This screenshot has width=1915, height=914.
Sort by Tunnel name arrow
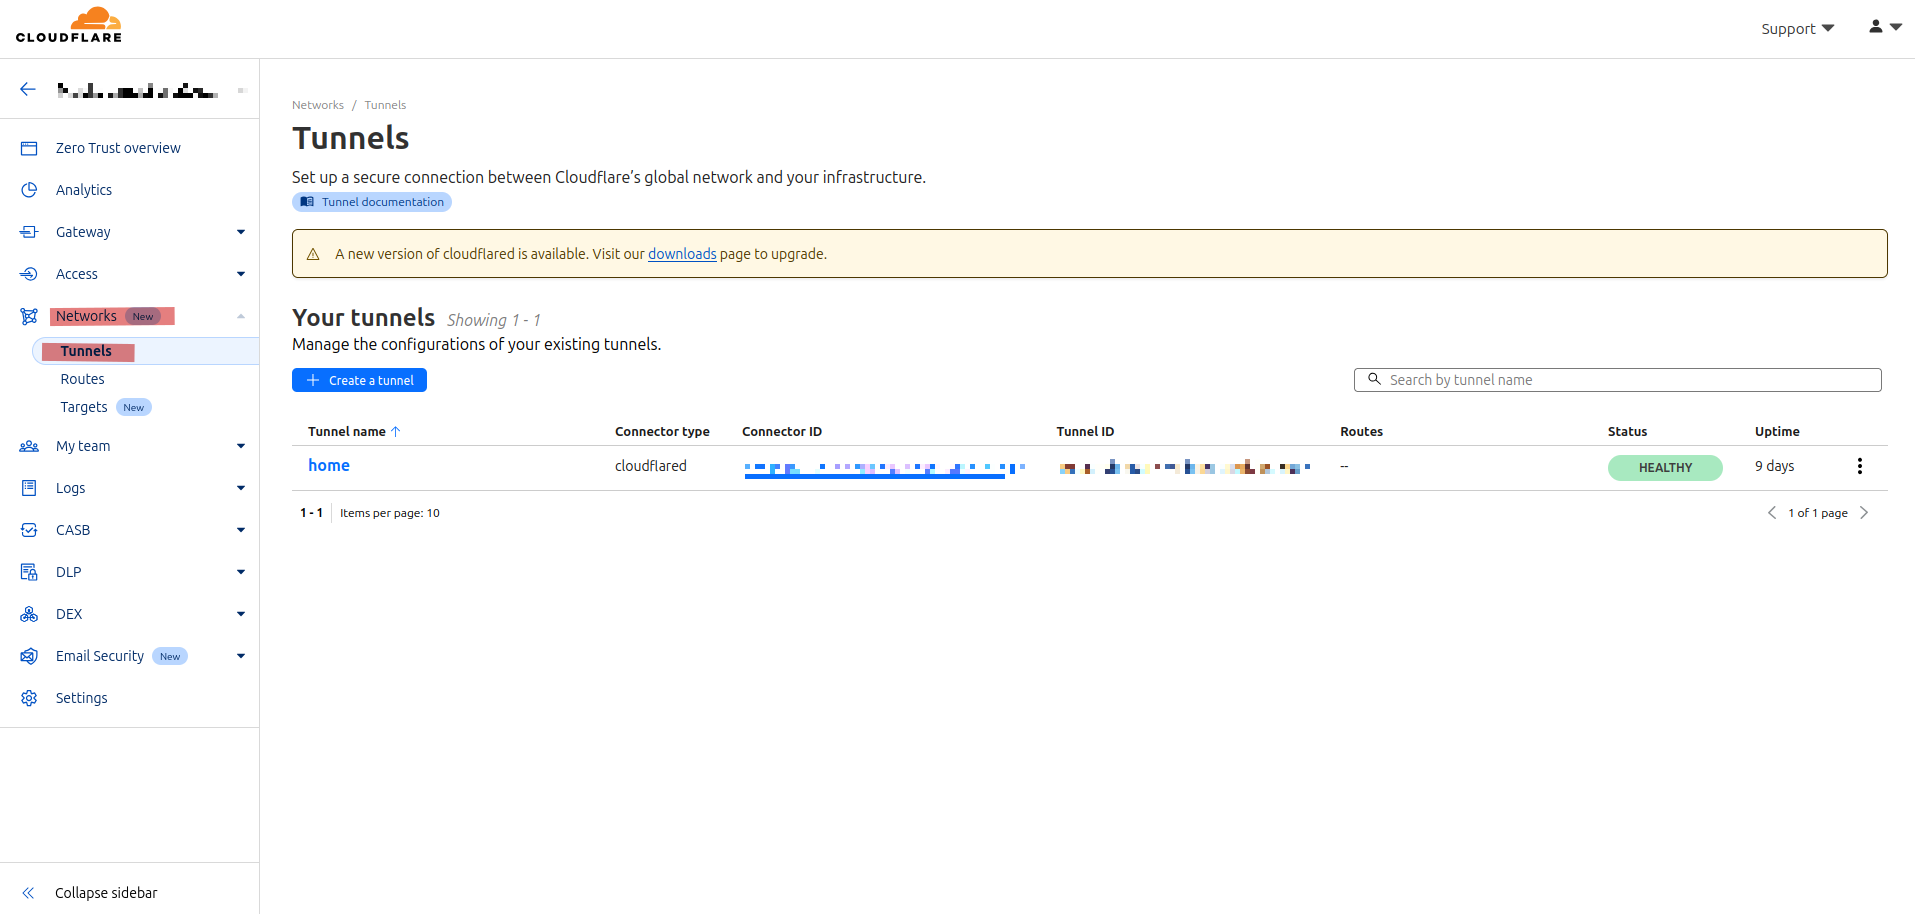point(396,432)
